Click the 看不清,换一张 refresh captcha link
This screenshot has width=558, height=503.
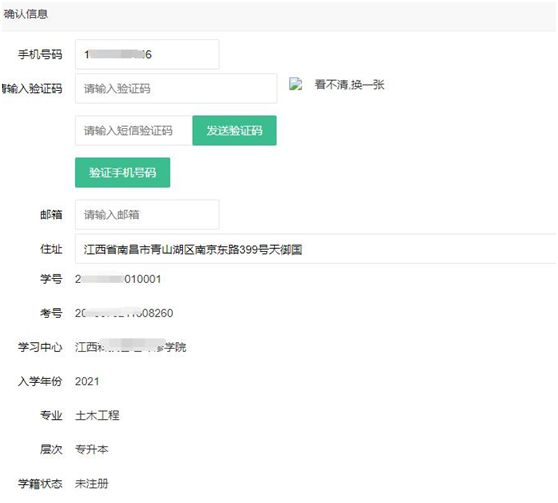tap(349, 85)
